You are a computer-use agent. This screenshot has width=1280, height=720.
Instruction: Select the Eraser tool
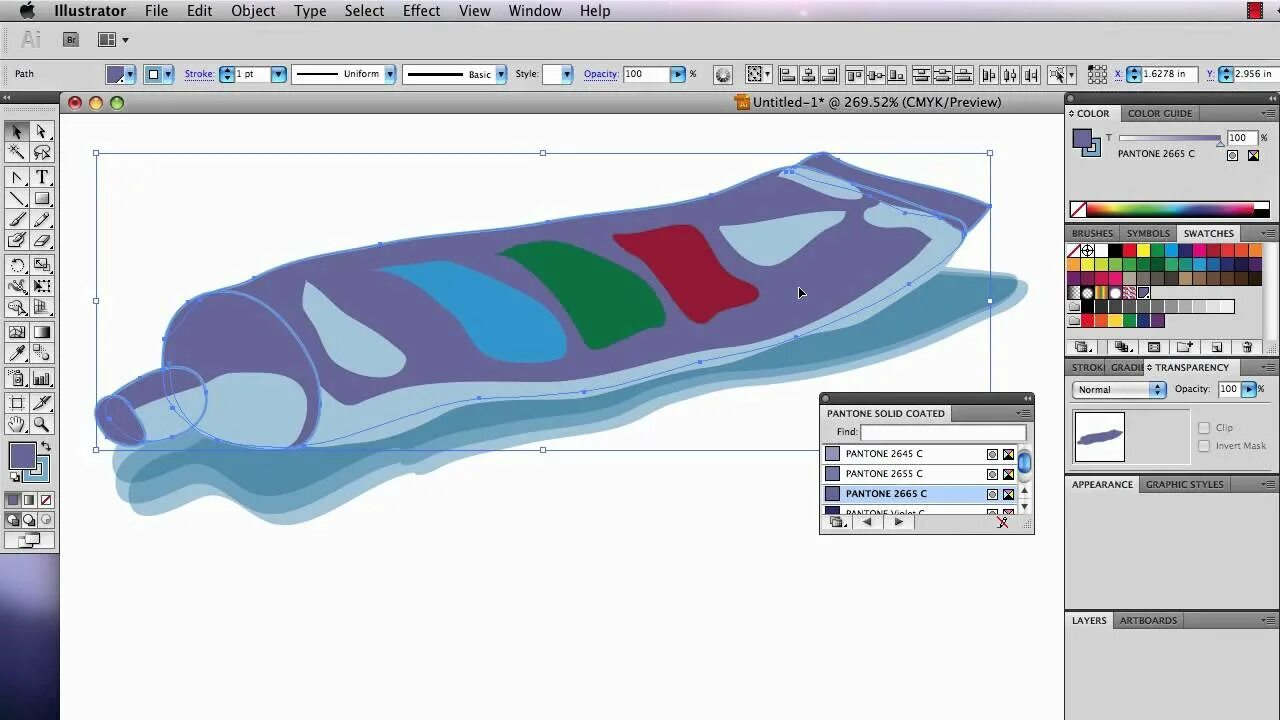pos(42,241)
